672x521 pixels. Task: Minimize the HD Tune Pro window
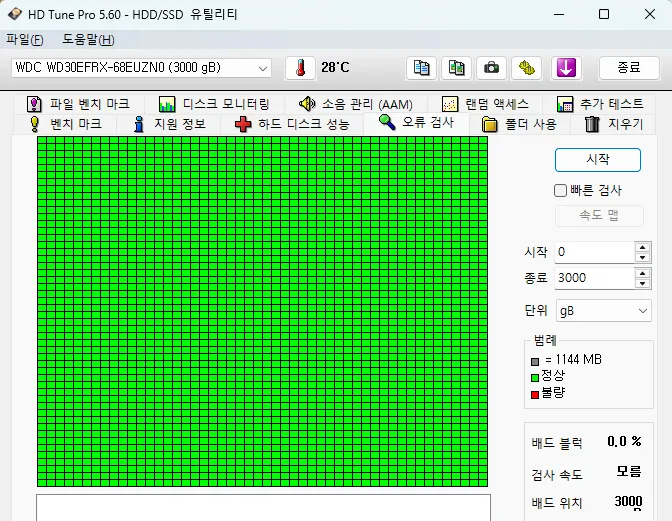559,14
